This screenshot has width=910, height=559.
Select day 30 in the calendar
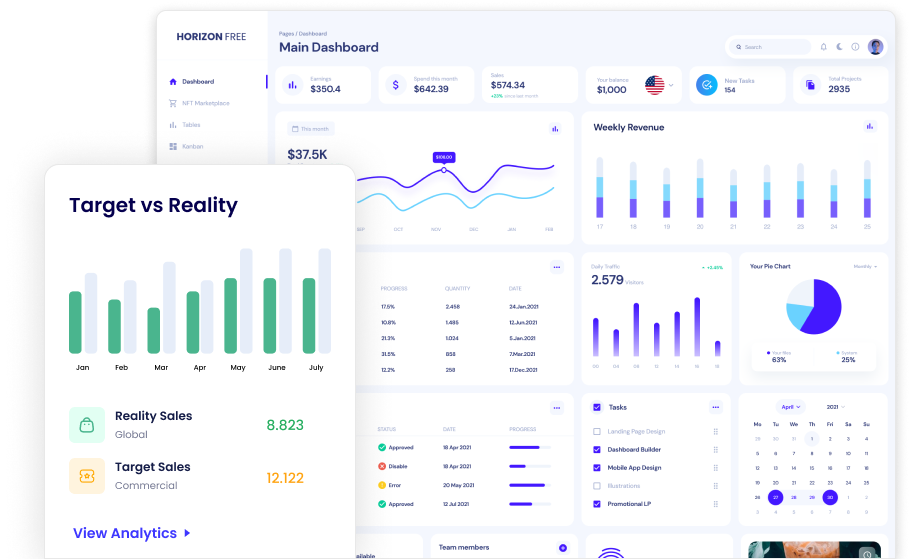pos(830,497)
